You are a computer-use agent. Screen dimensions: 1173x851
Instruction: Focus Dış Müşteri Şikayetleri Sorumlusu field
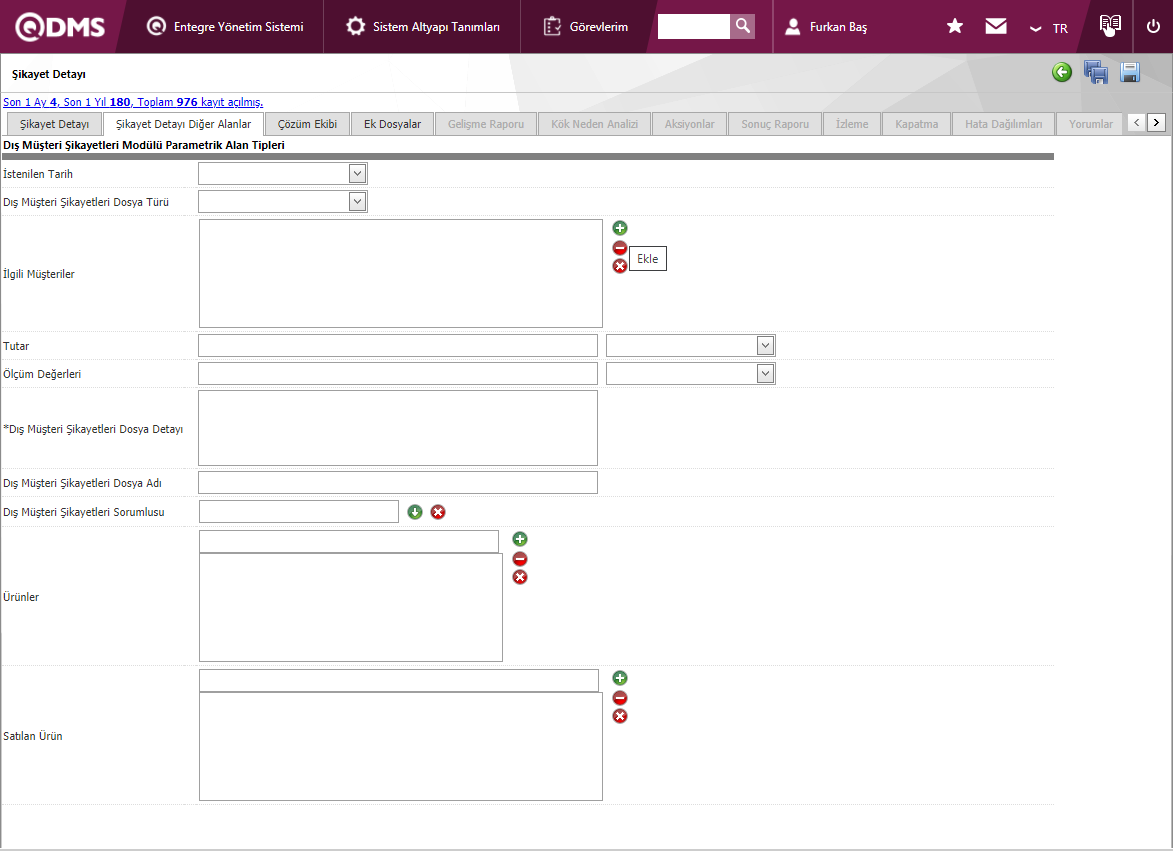tap(298, 511)
